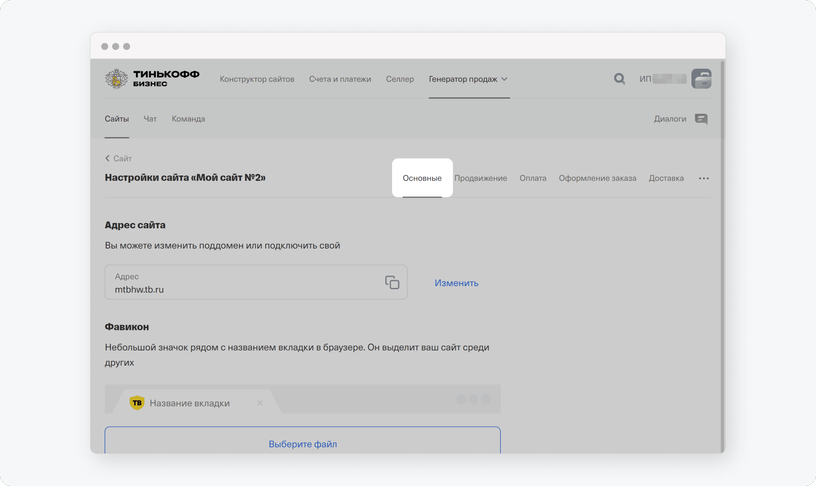Close the preview tab with the X icon
This screenshot has height=486, width=816.
[260, 403]
